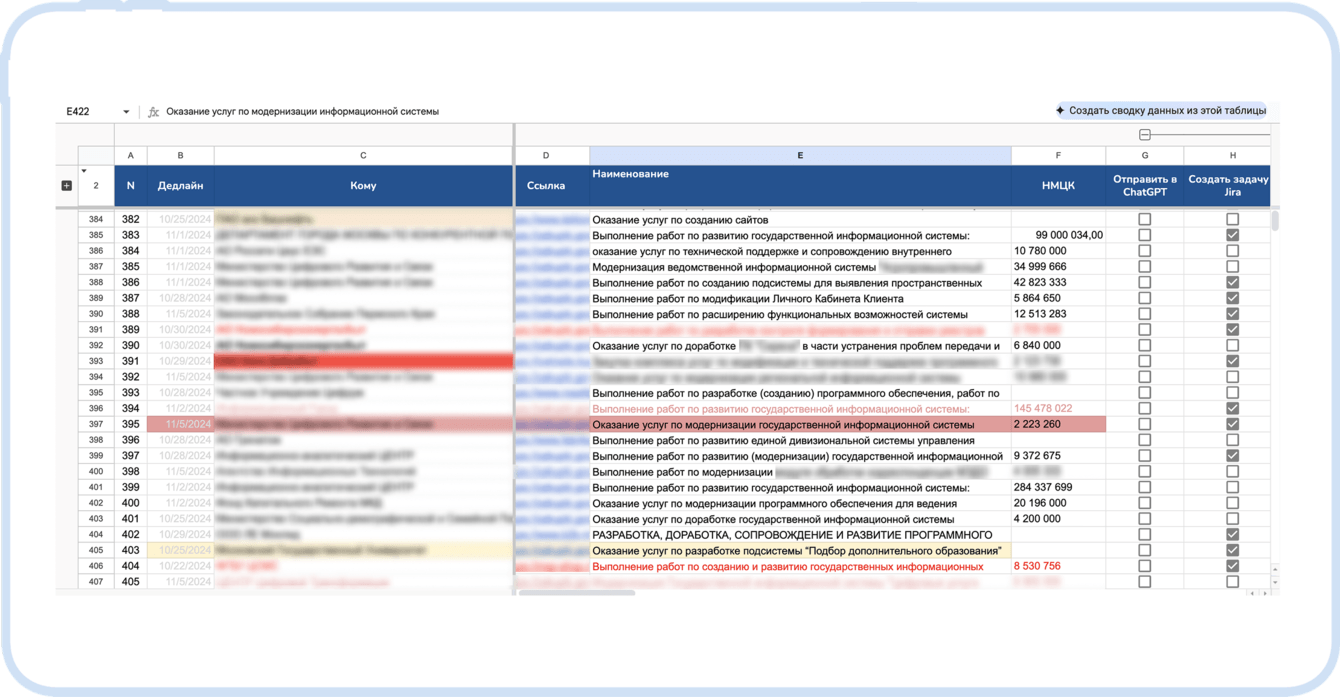The height and width of the screenshot is (697, 1340).
Task: Tick ChatGPT checkbox for N 384
Action: pyautogui.click(x=1145, y=251)
